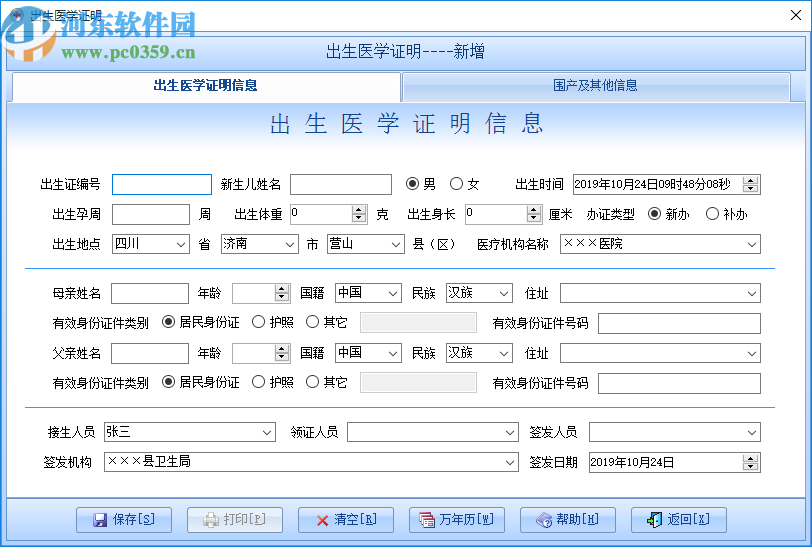812x547 pixels.
Task: Select father's 其它 ID type
Action: click(312, 382)
